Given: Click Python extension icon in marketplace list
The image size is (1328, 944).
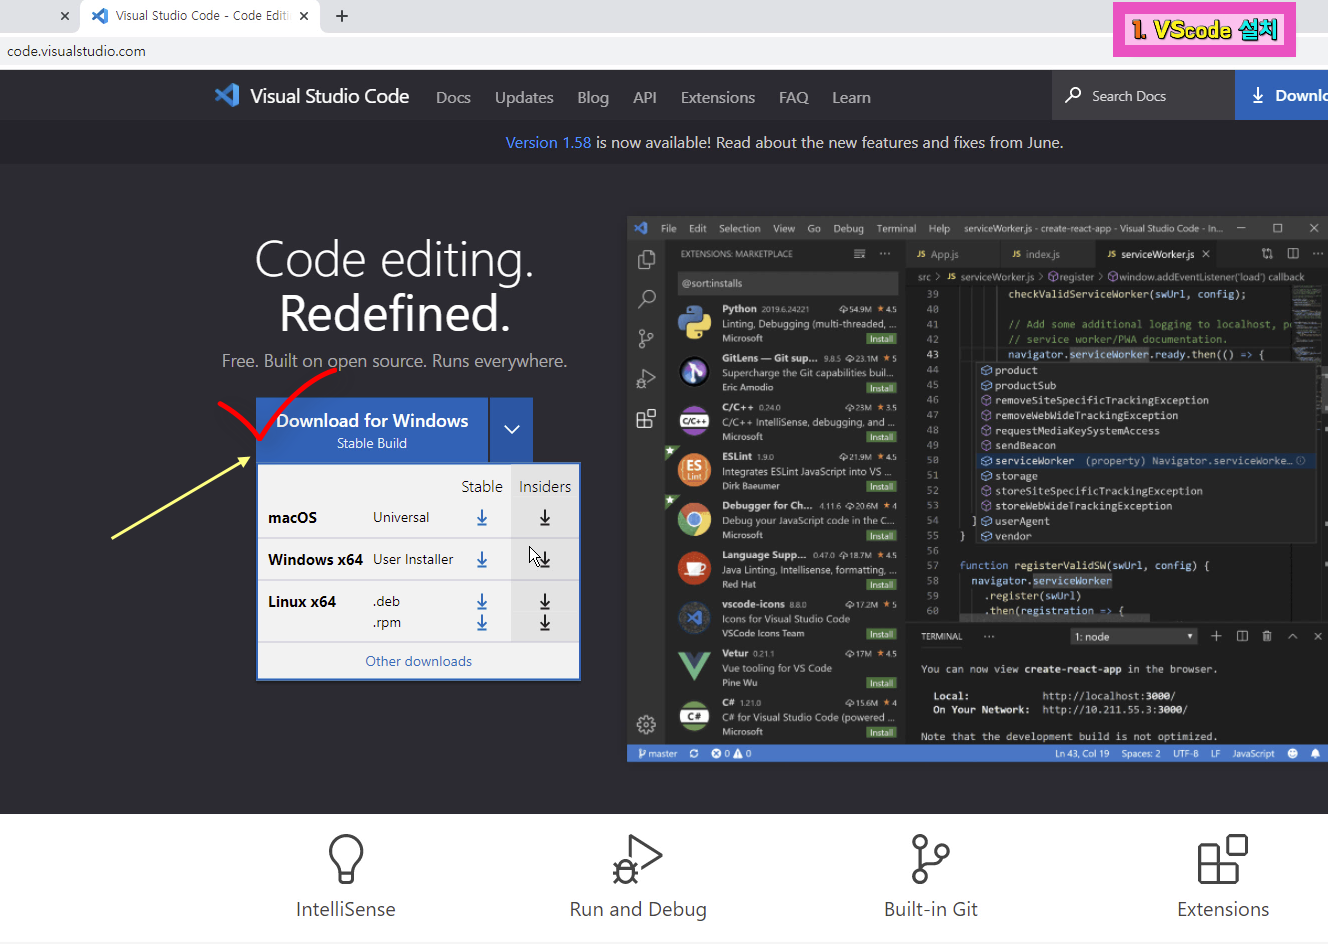Looking at the screenshot, I should pyautogui.click(x=694, y=323).
